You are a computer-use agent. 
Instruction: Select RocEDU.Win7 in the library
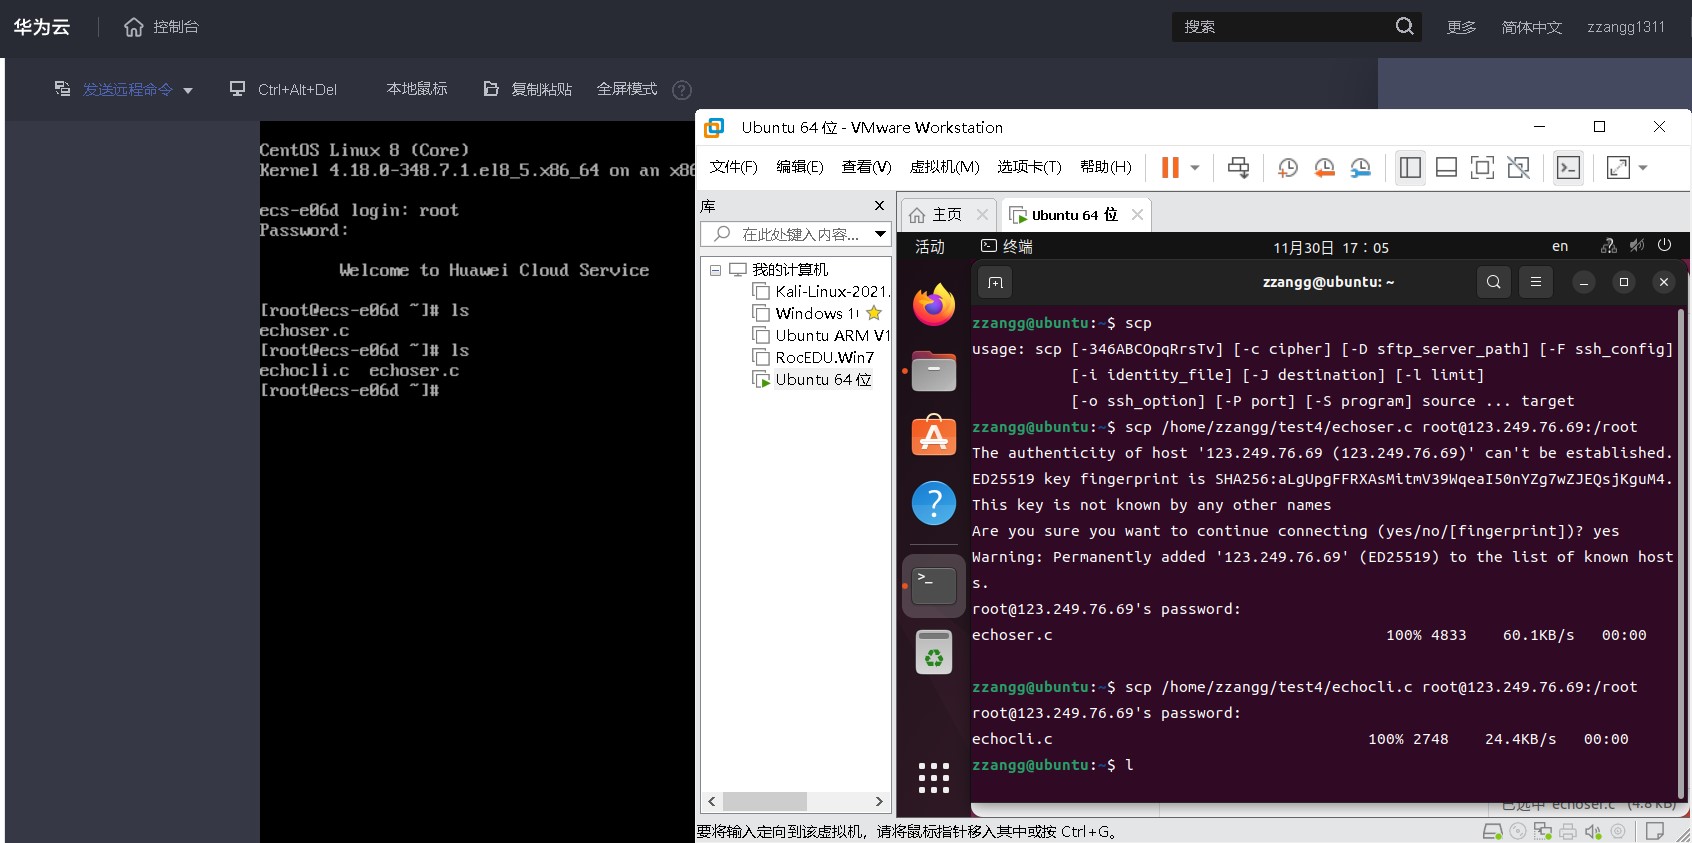813,358
